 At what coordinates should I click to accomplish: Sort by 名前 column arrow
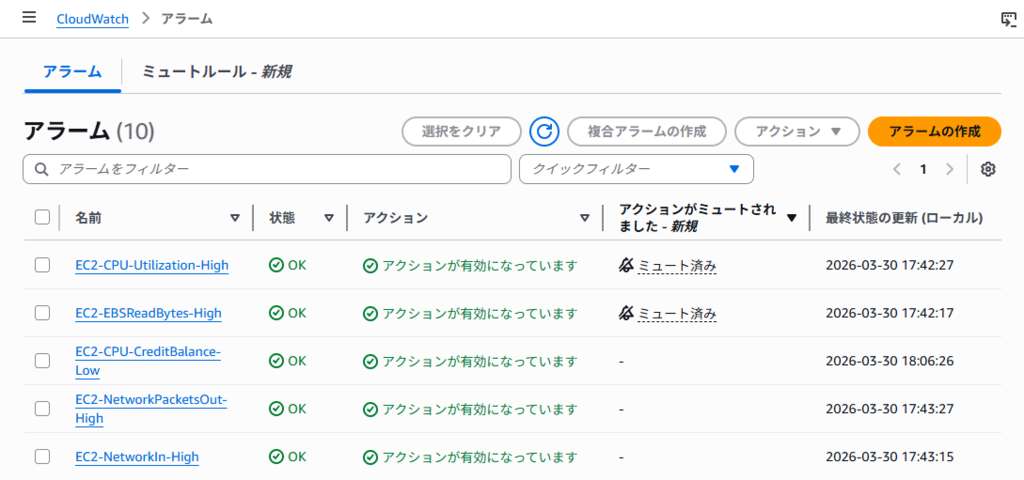pos(235,218)
